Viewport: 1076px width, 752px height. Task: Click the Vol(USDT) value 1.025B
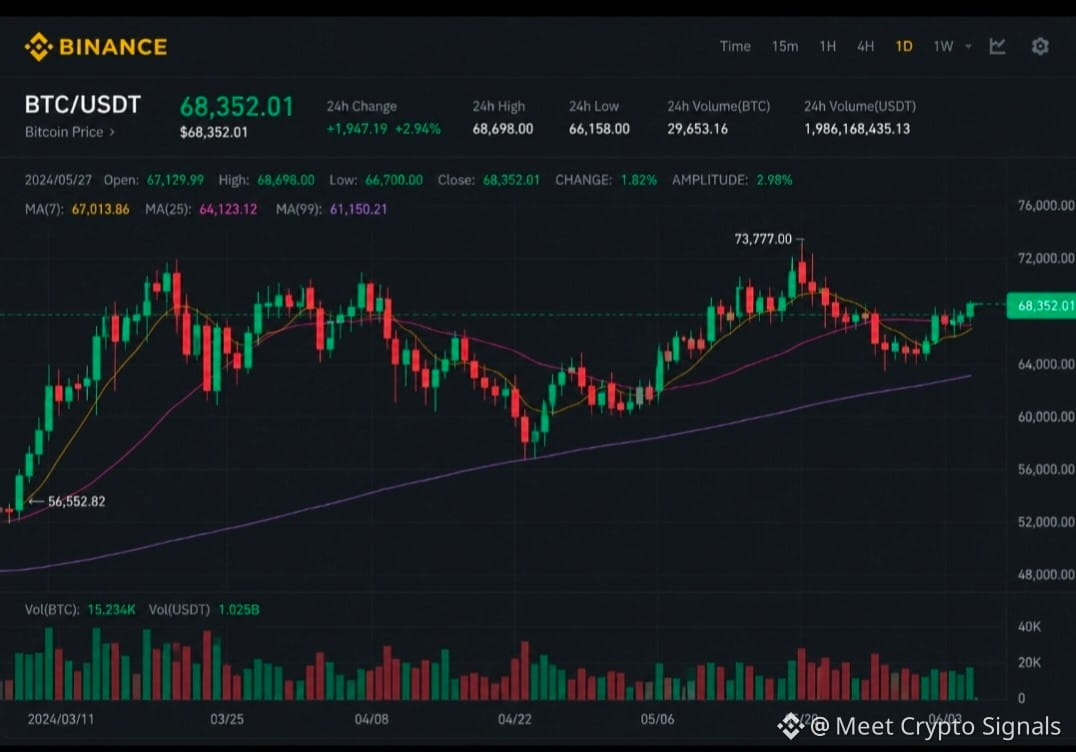click(x=239, y=609)
